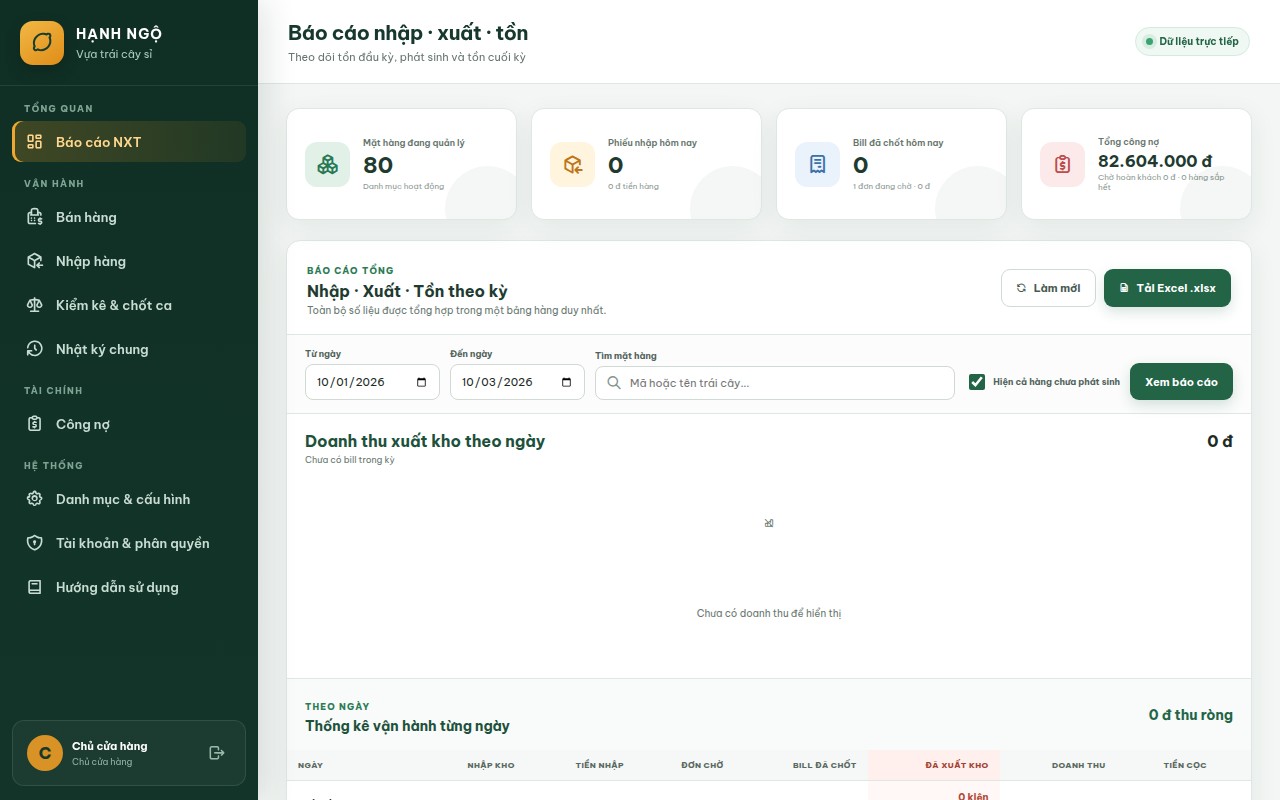Click the Tiền nhập column header
Viewport: 1280px width, 800px height.
pos(599,765)
